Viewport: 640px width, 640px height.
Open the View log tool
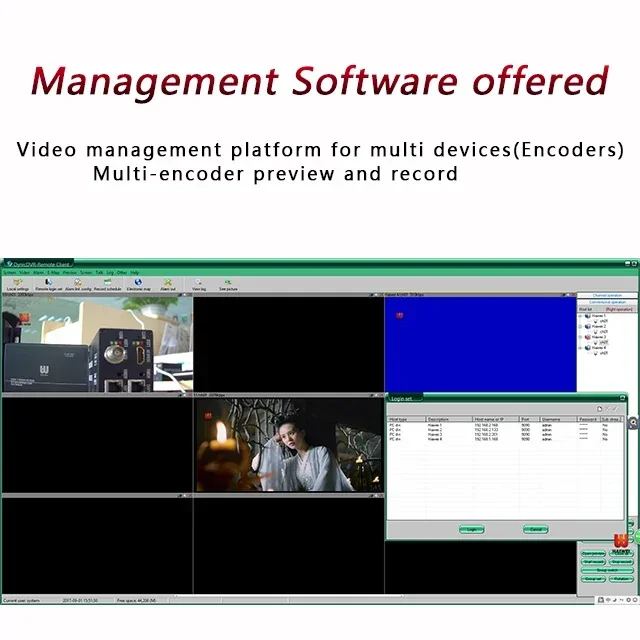click(199, 284)
